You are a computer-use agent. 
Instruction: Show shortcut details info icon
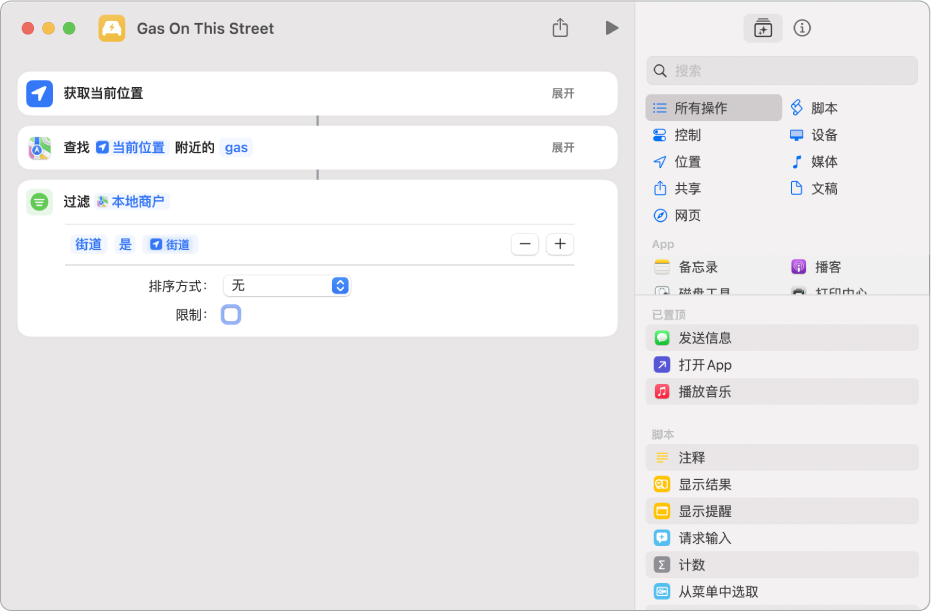tap(802, 28)
